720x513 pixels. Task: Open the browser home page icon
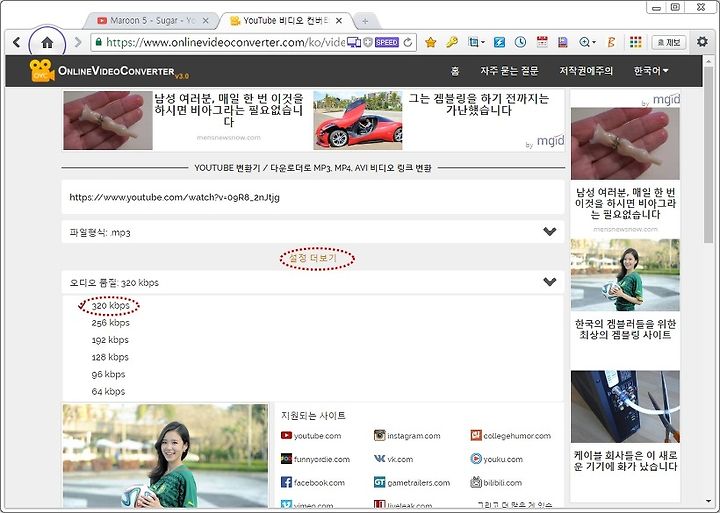pos(47,43)
